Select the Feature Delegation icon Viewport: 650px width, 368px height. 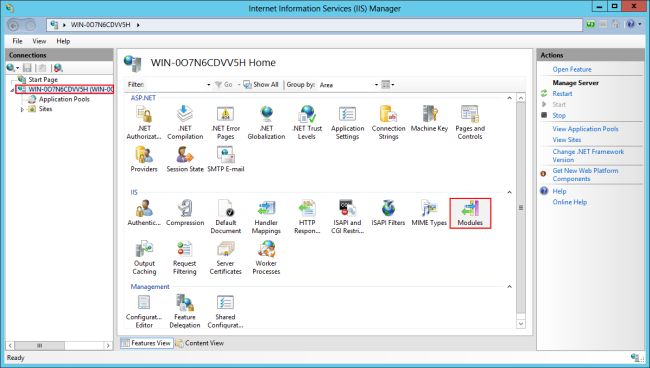185,311
